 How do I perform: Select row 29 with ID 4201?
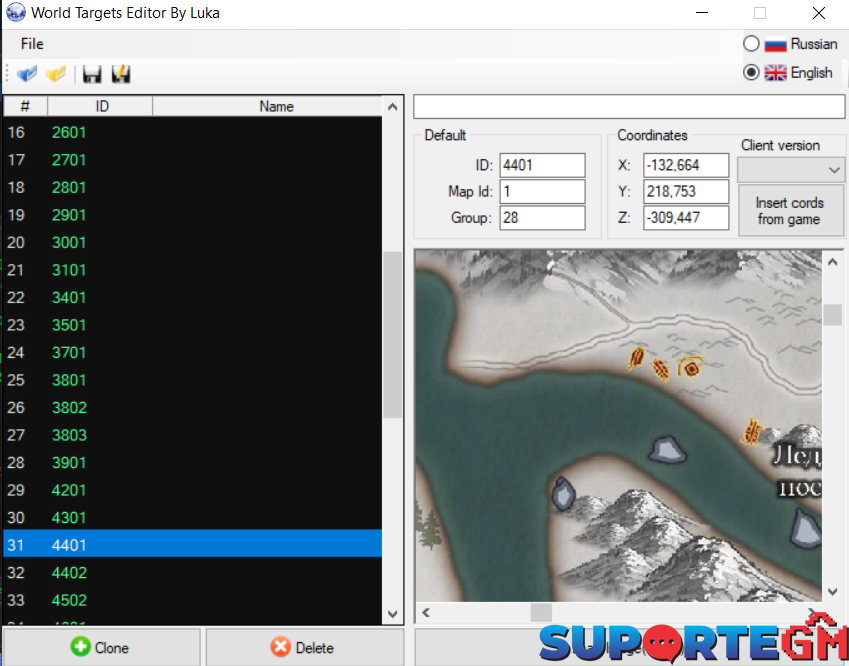[193, 490]
